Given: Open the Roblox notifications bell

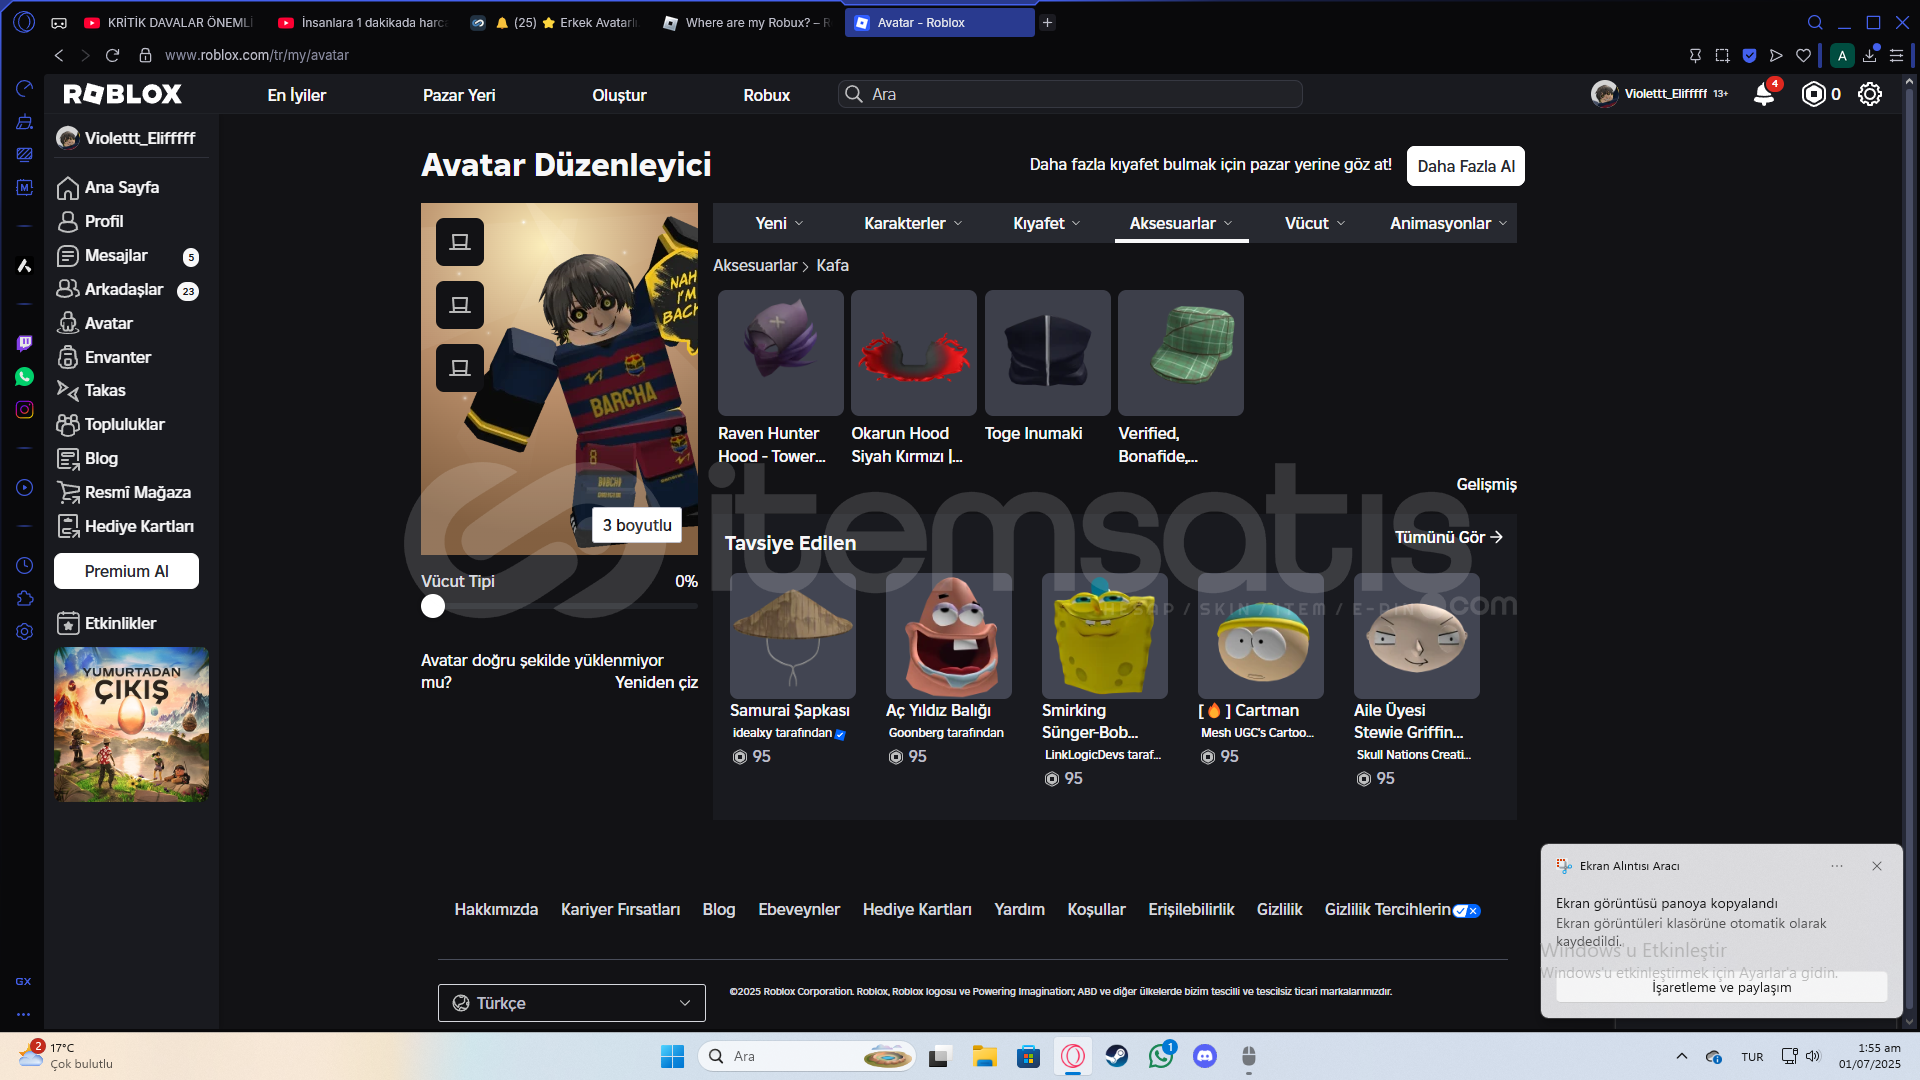Looking at the screenshot, I should tap(1764, 94).
